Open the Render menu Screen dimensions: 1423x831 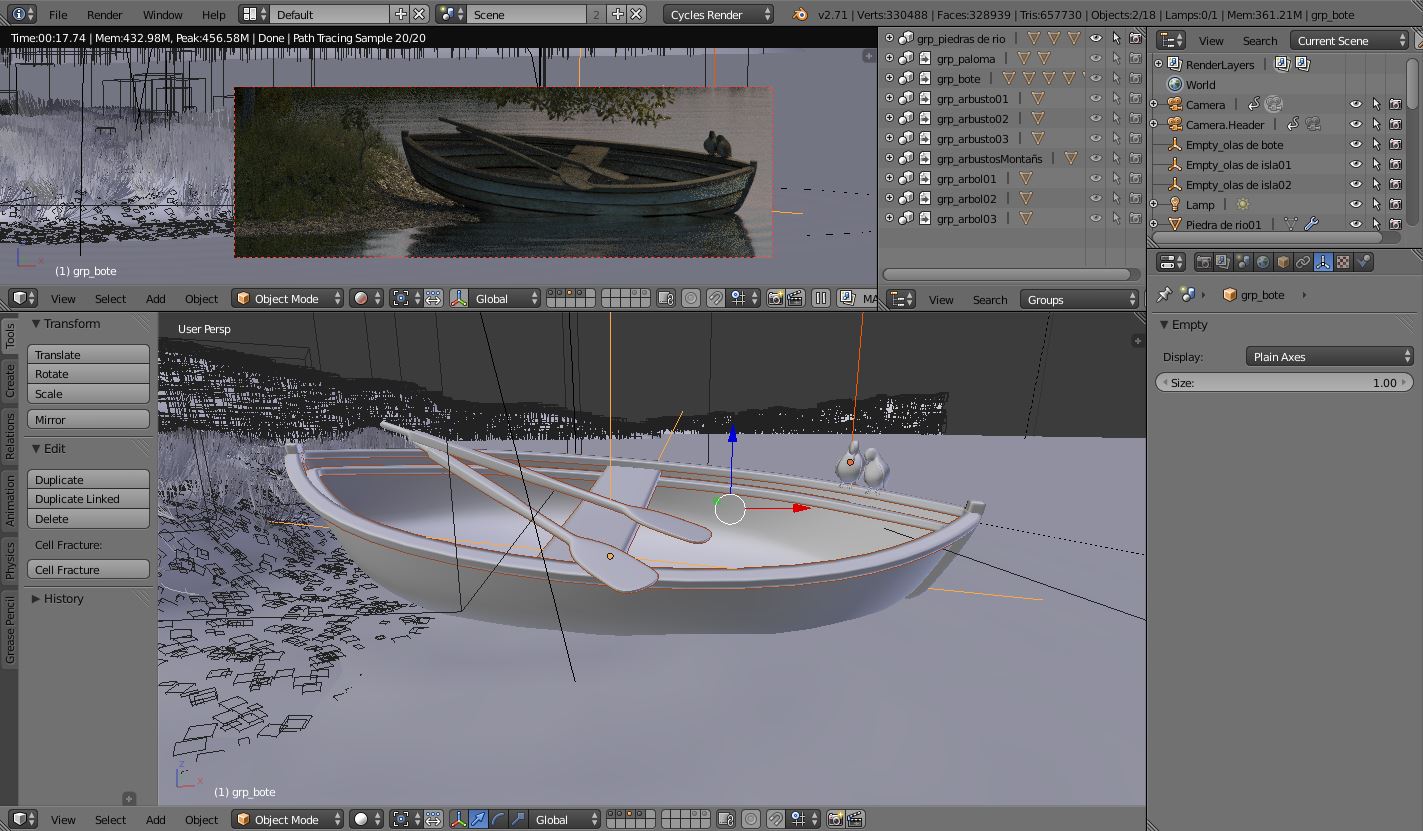coord(104,15)
